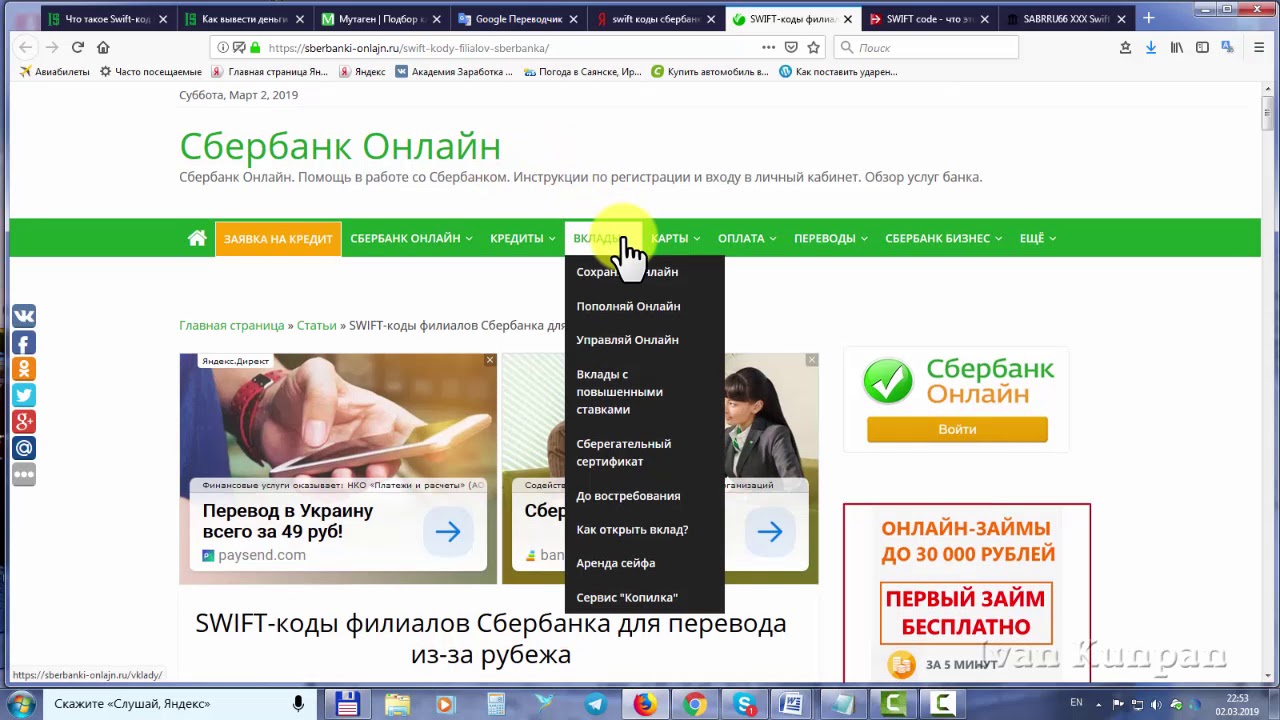Toggle Firefox sidebar view icon

click(1202, 47)
